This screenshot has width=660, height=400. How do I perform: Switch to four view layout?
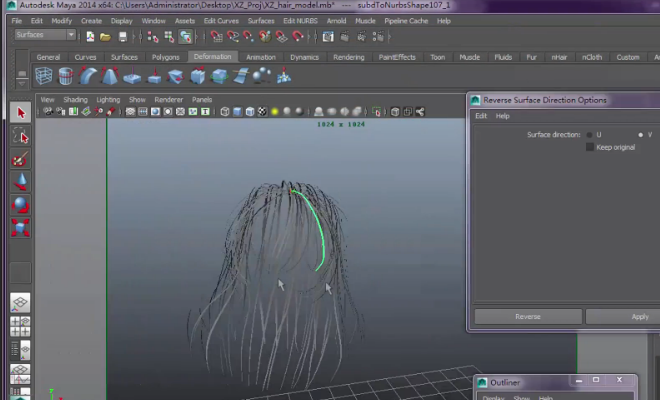21,326
